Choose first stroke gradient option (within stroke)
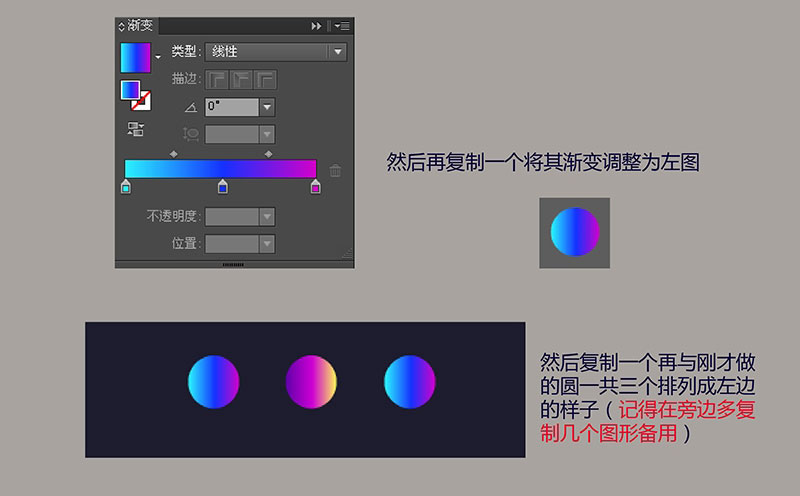800x496 pixels. (x=217, y=80)
